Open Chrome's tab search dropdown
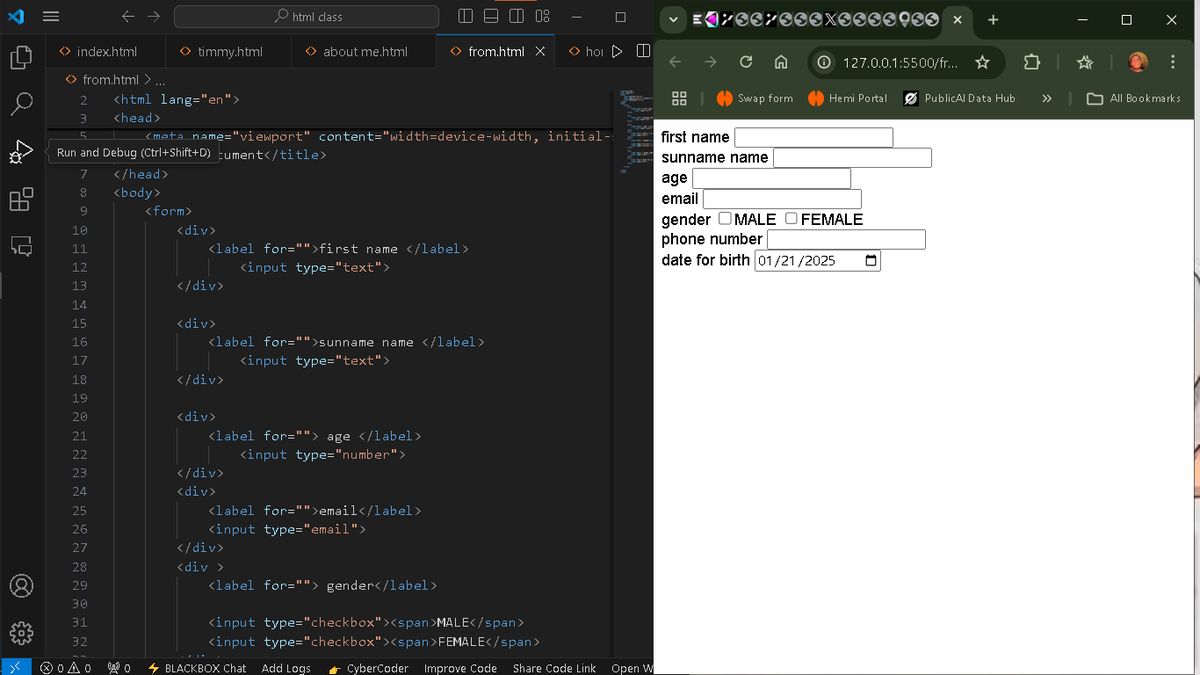 point(672,18)
